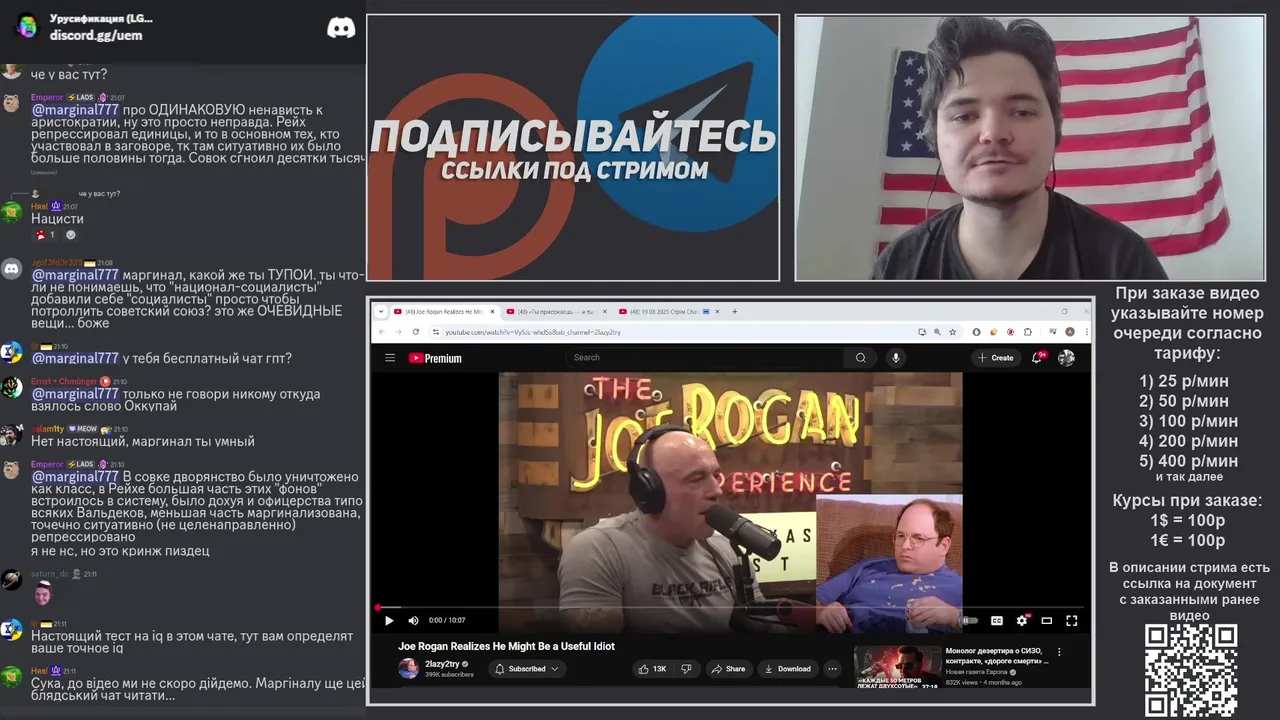Click the discord.gg/uem invite text
This screenshot has width=1280, height=720.
tap(96, 35)
